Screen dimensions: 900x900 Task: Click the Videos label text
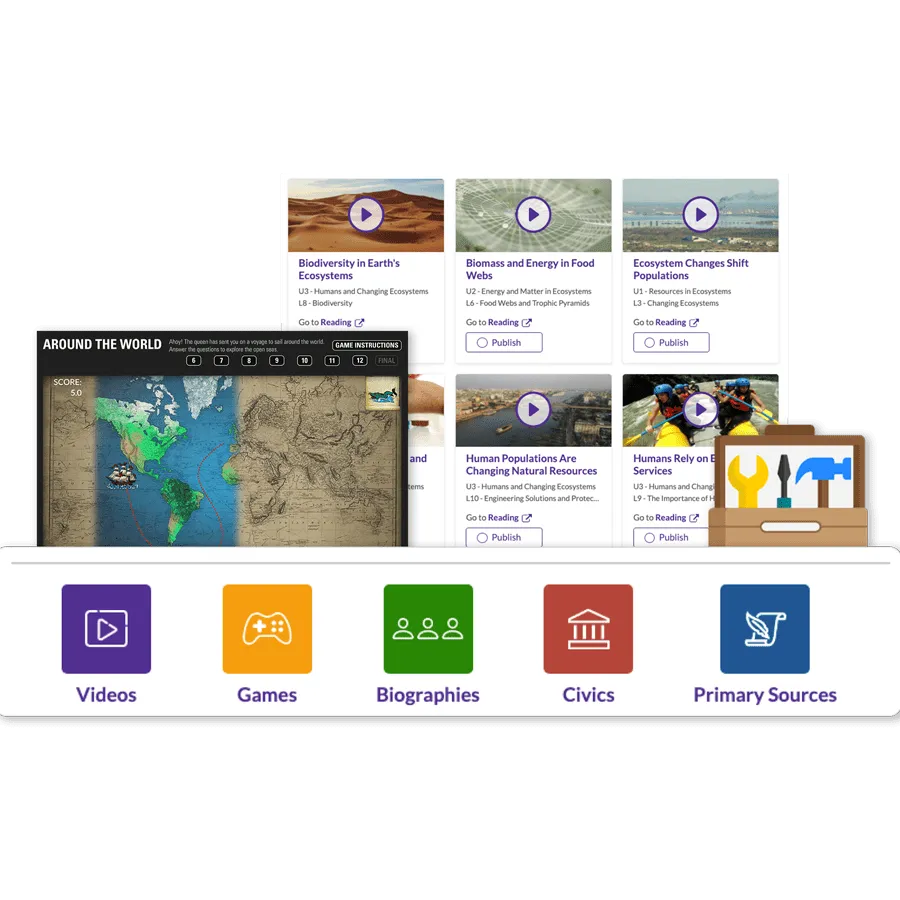pos(106,695)
